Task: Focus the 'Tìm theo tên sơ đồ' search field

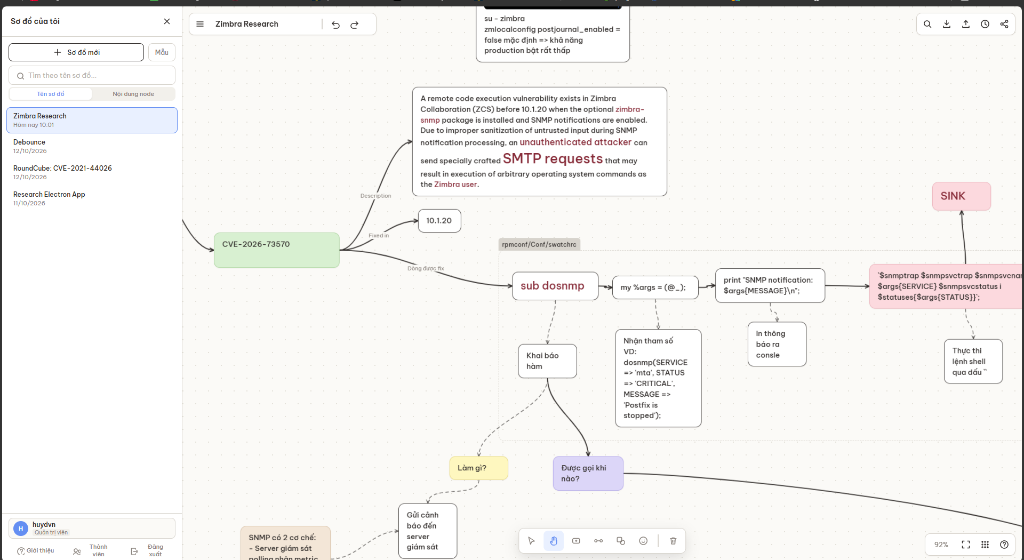Action: pyautogui.click(x=92, y=75)
